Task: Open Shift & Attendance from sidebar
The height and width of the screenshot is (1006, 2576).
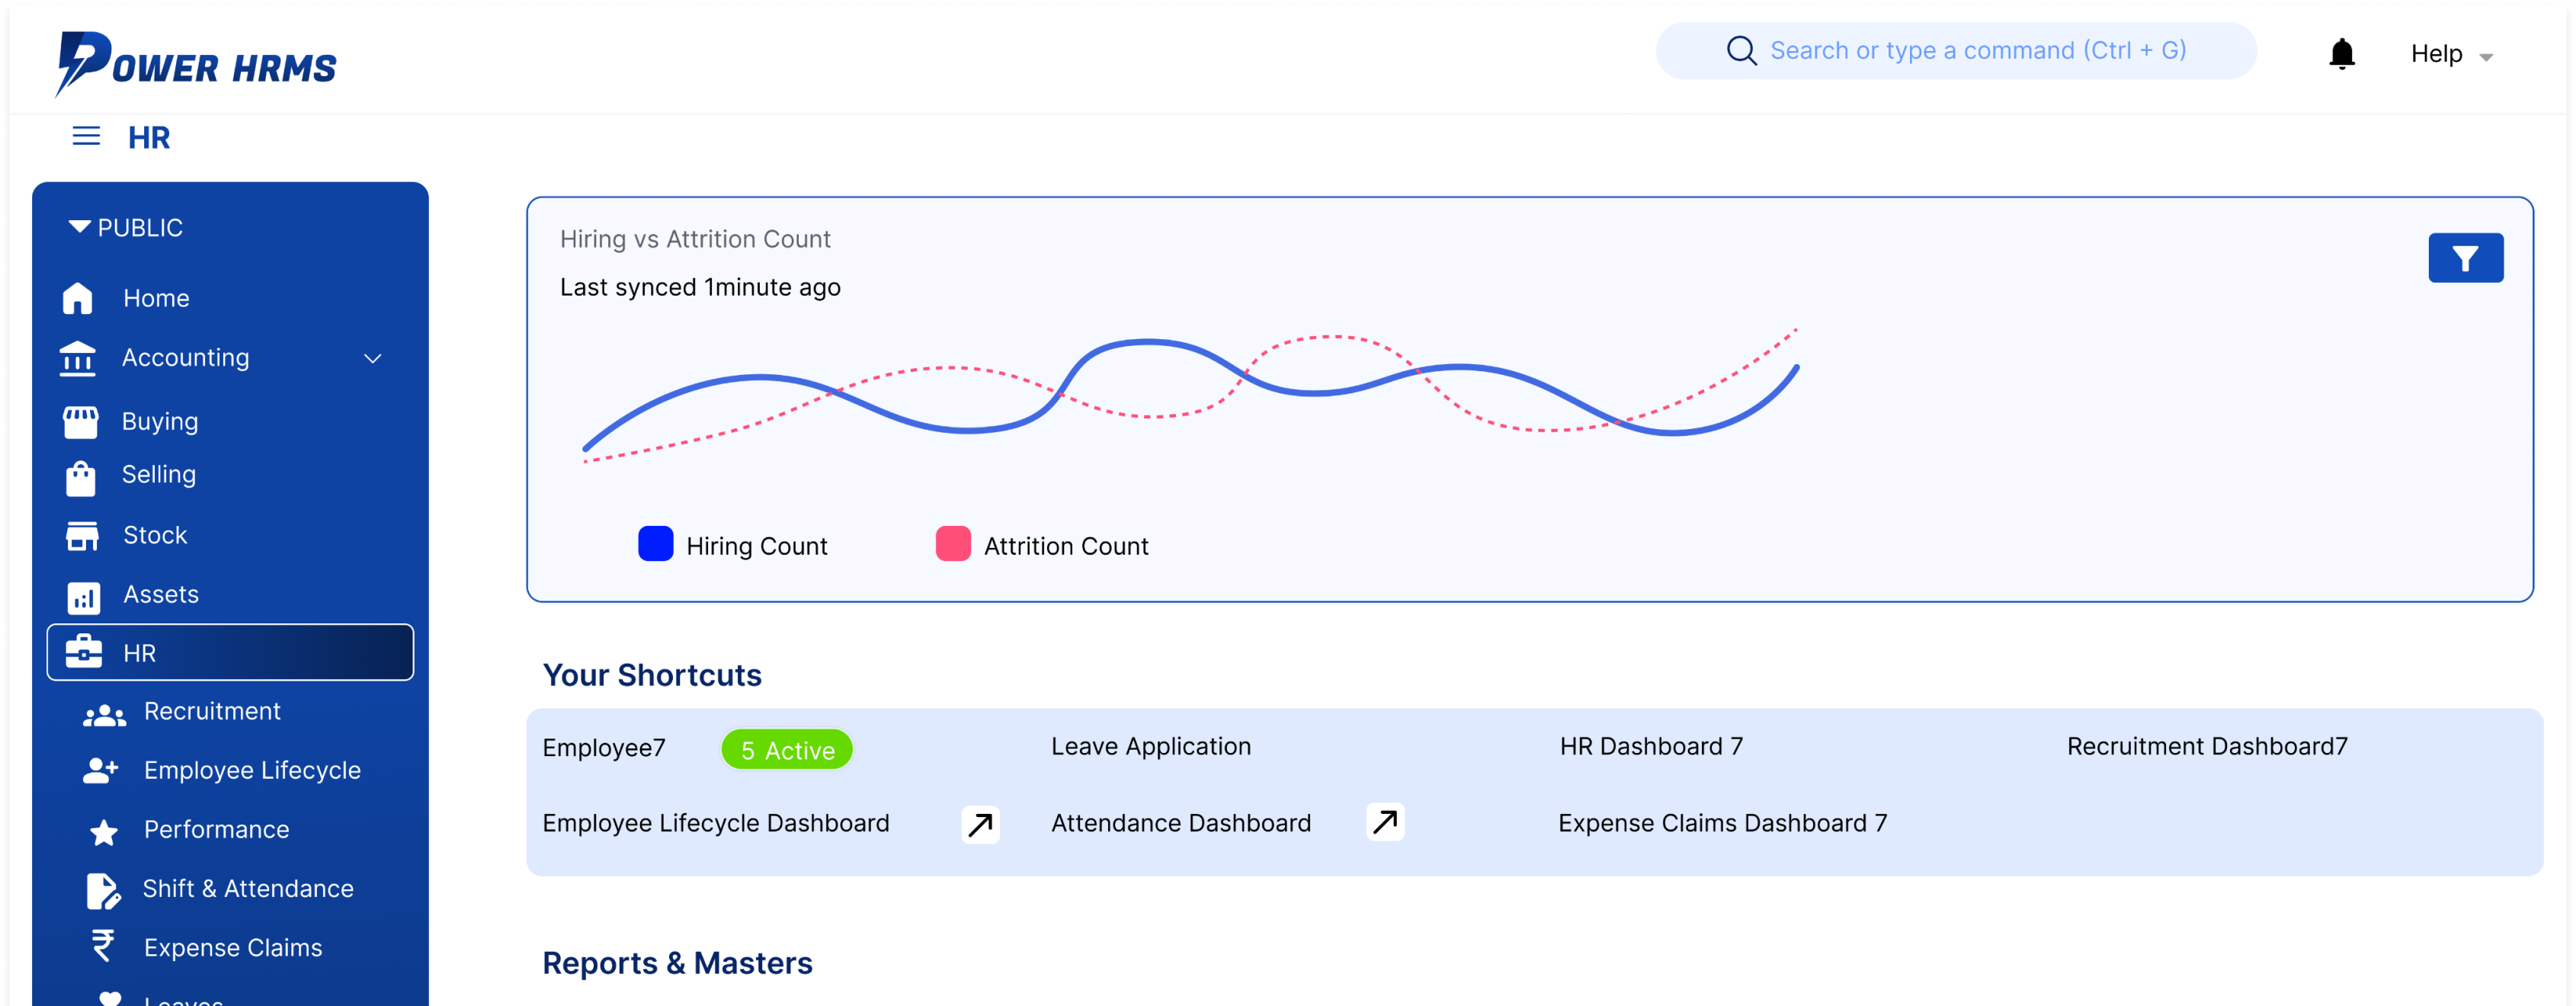Action: tap(248, 887)
